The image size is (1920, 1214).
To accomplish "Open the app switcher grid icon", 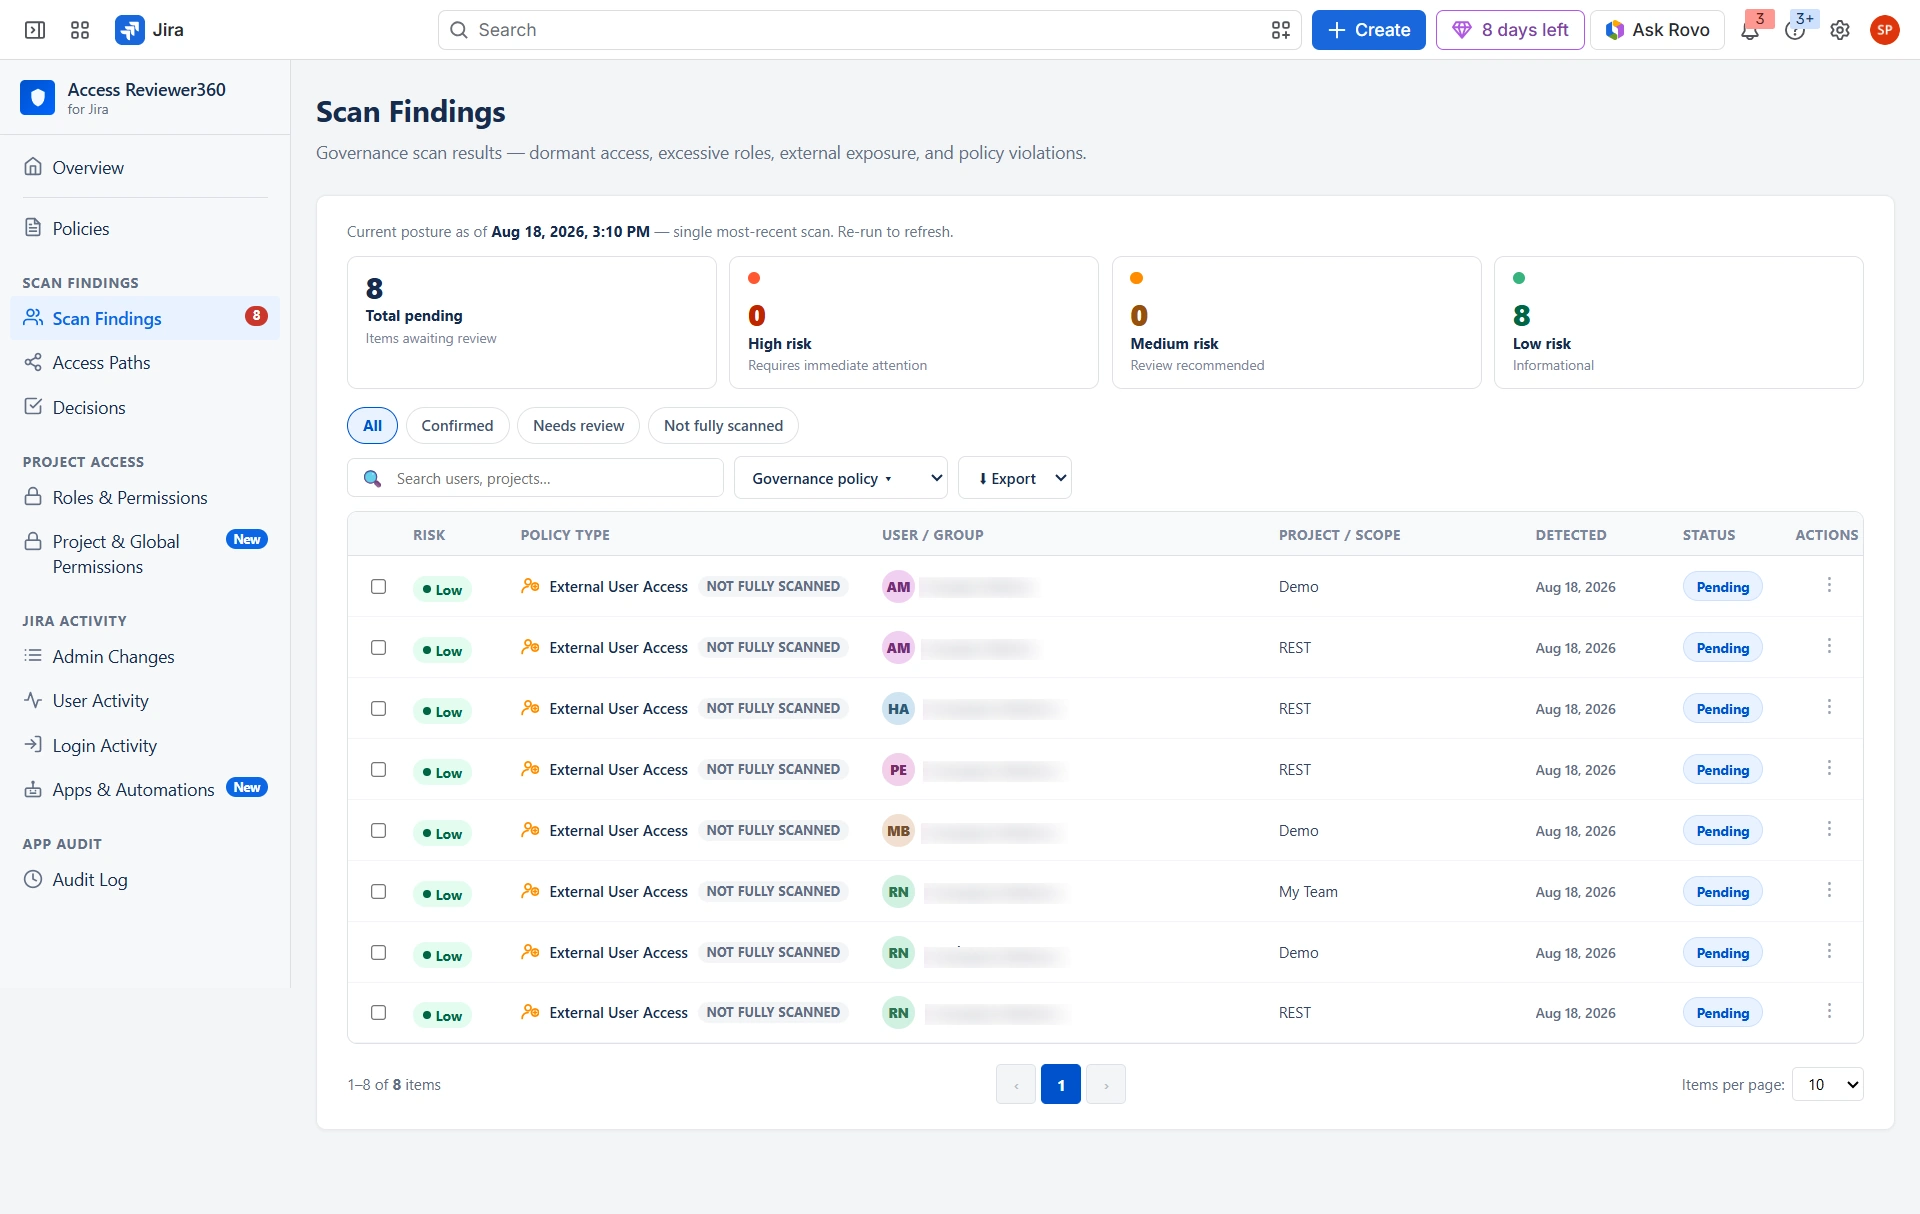I will 80,30.
